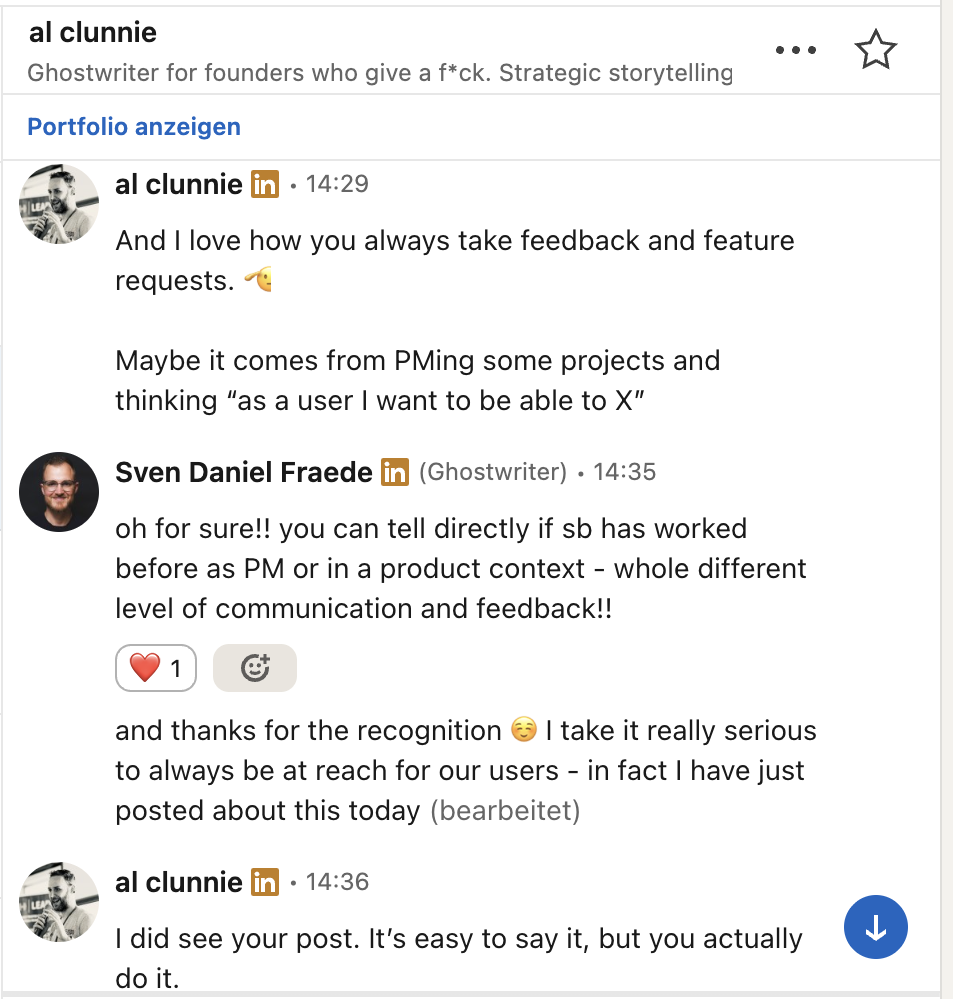Click LinkedIn badge beside al clunnie at 14:29
The image size is (953, 999).
click(x=265, y=185)
